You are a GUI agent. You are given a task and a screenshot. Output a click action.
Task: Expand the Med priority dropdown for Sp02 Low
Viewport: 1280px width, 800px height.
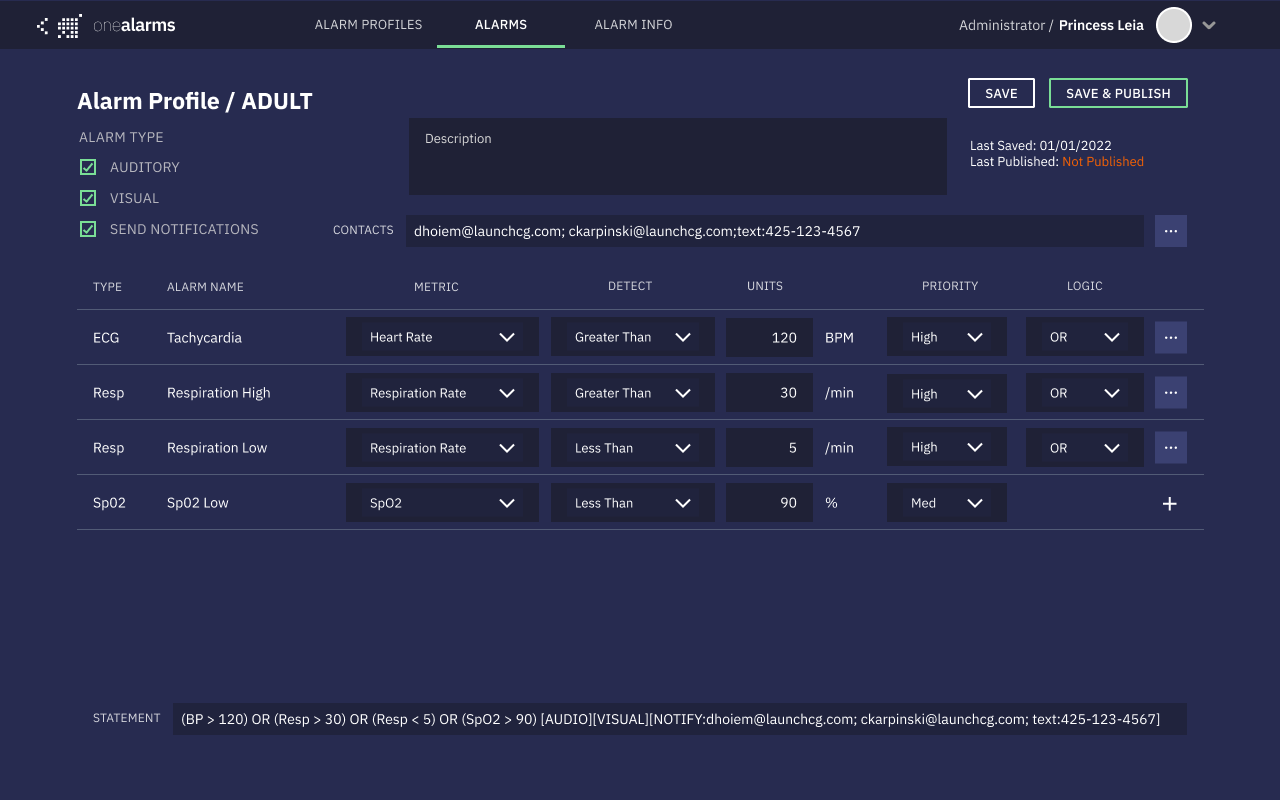(x=946, y=503)
